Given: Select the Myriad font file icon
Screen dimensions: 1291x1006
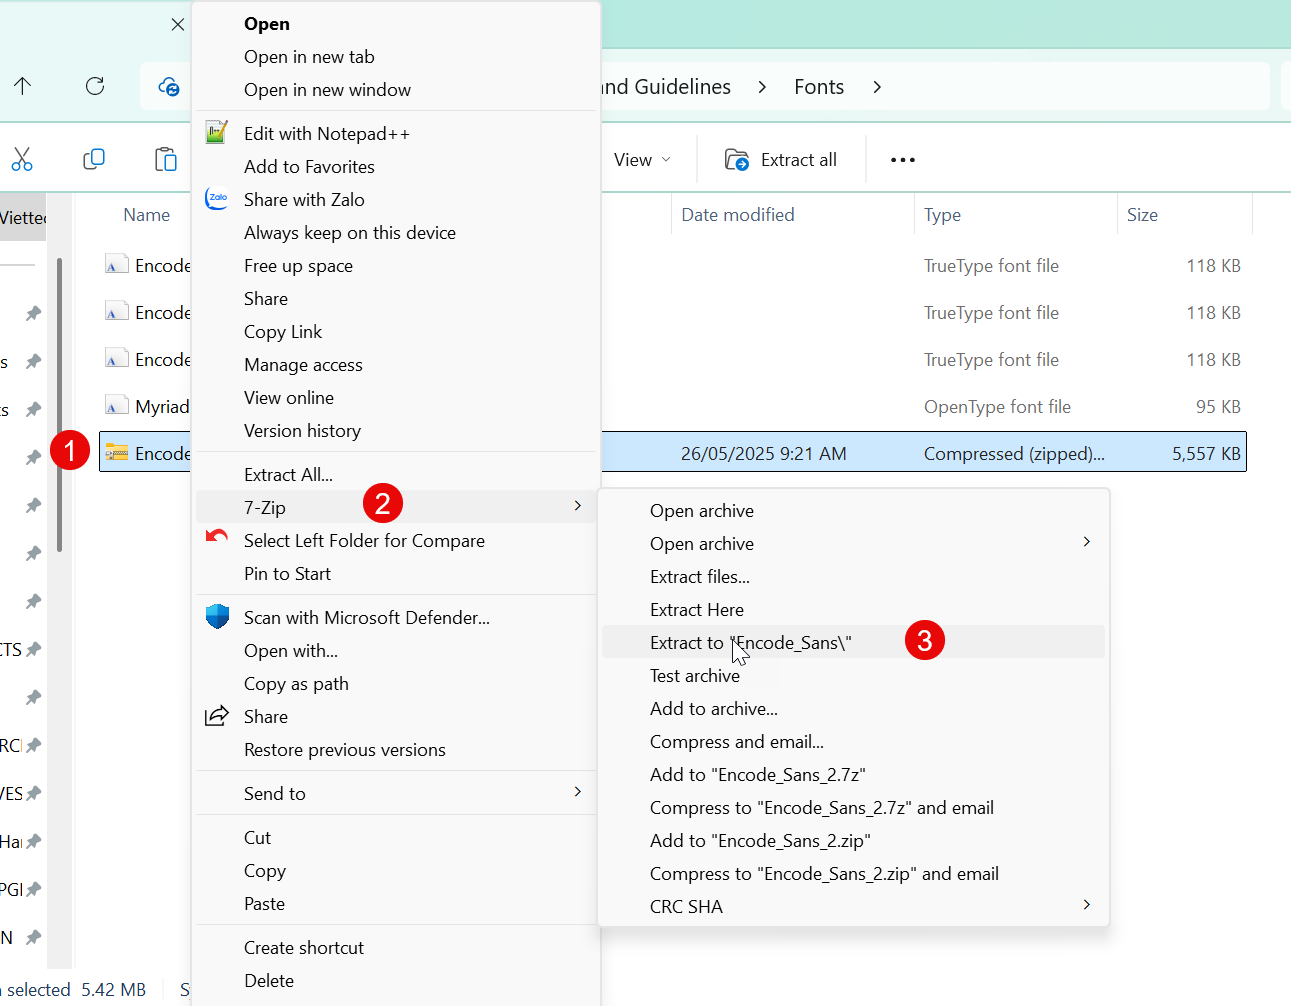Looking at the screenshot, I should click(117, 406).
